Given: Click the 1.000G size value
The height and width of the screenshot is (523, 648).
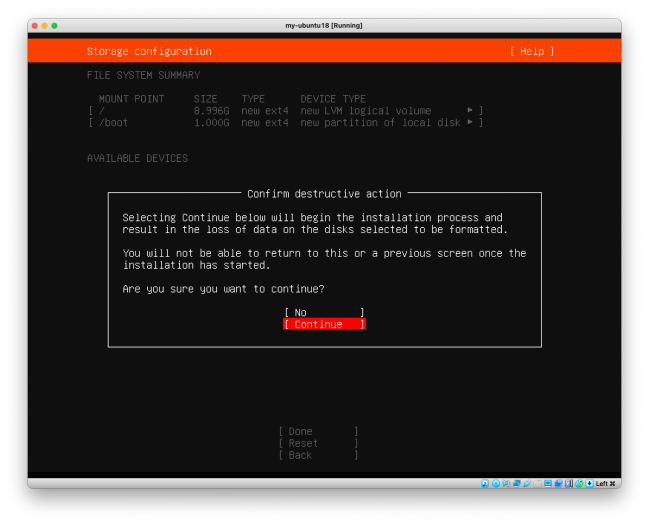Looking at the screenshot, I should (x=211, y=123).
